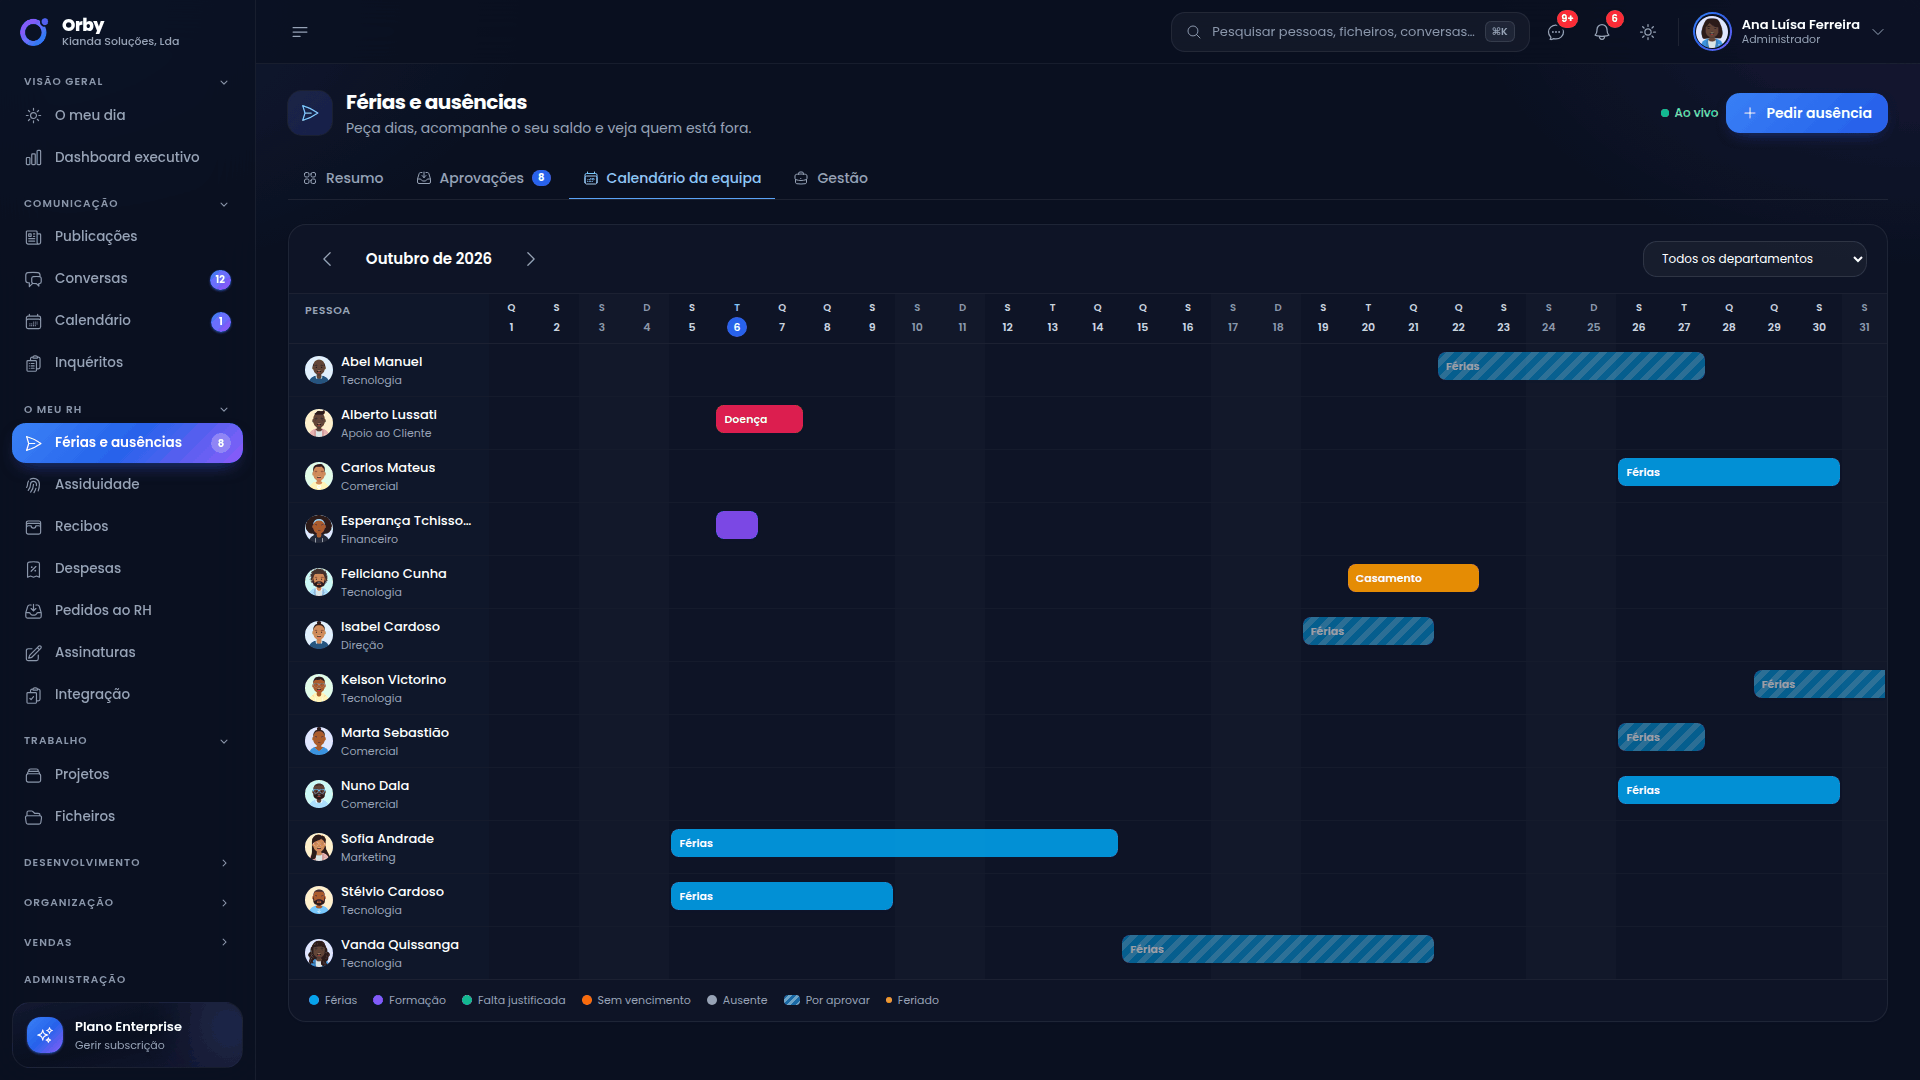The image size is (1920, 1080).
Task: Open Dashboard executivo
Action: pos(127,157)
